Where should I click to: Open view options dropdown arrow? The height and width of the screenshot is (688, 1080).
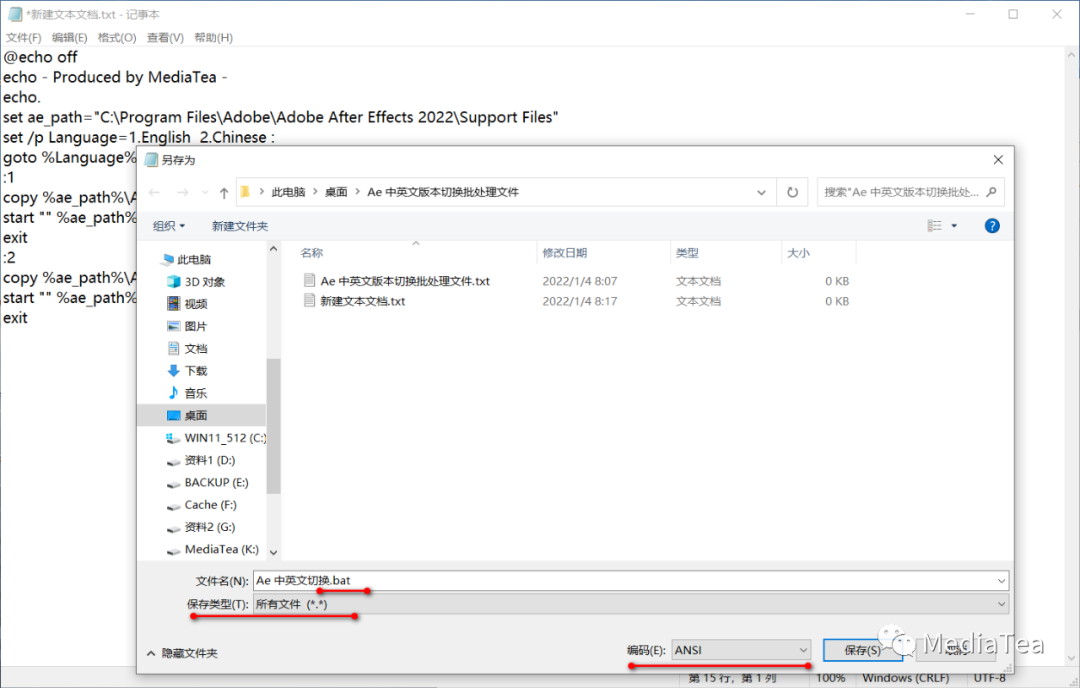[954, 226]
